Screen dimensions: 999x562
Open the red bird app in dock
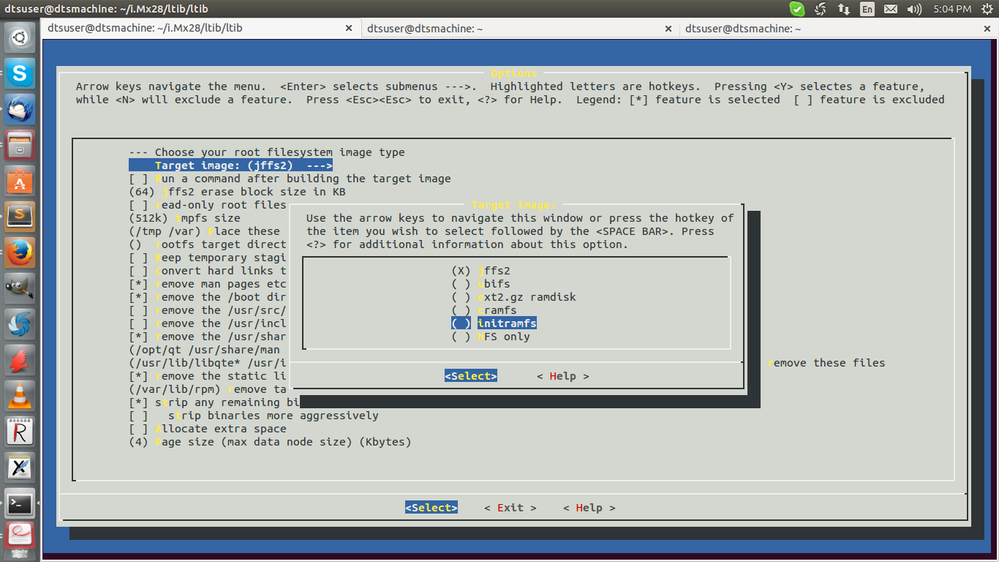click(20, 361)
